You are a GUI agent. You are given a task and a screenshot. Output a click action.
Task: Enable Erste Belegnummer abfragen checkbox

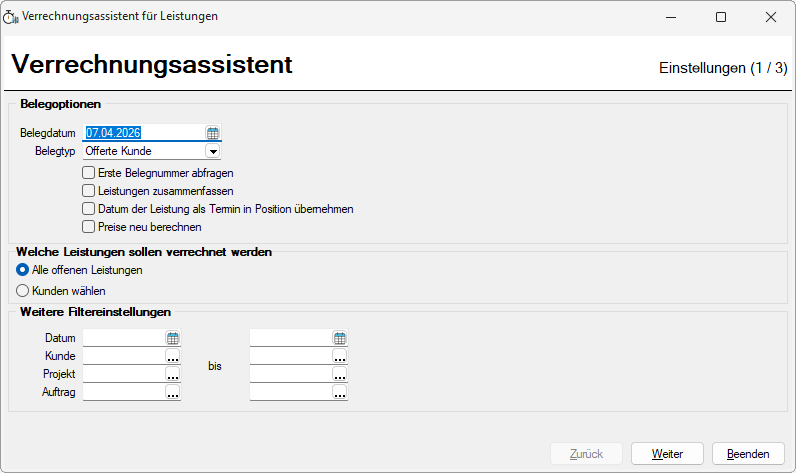pyautogui.click(x=89, y=173)
